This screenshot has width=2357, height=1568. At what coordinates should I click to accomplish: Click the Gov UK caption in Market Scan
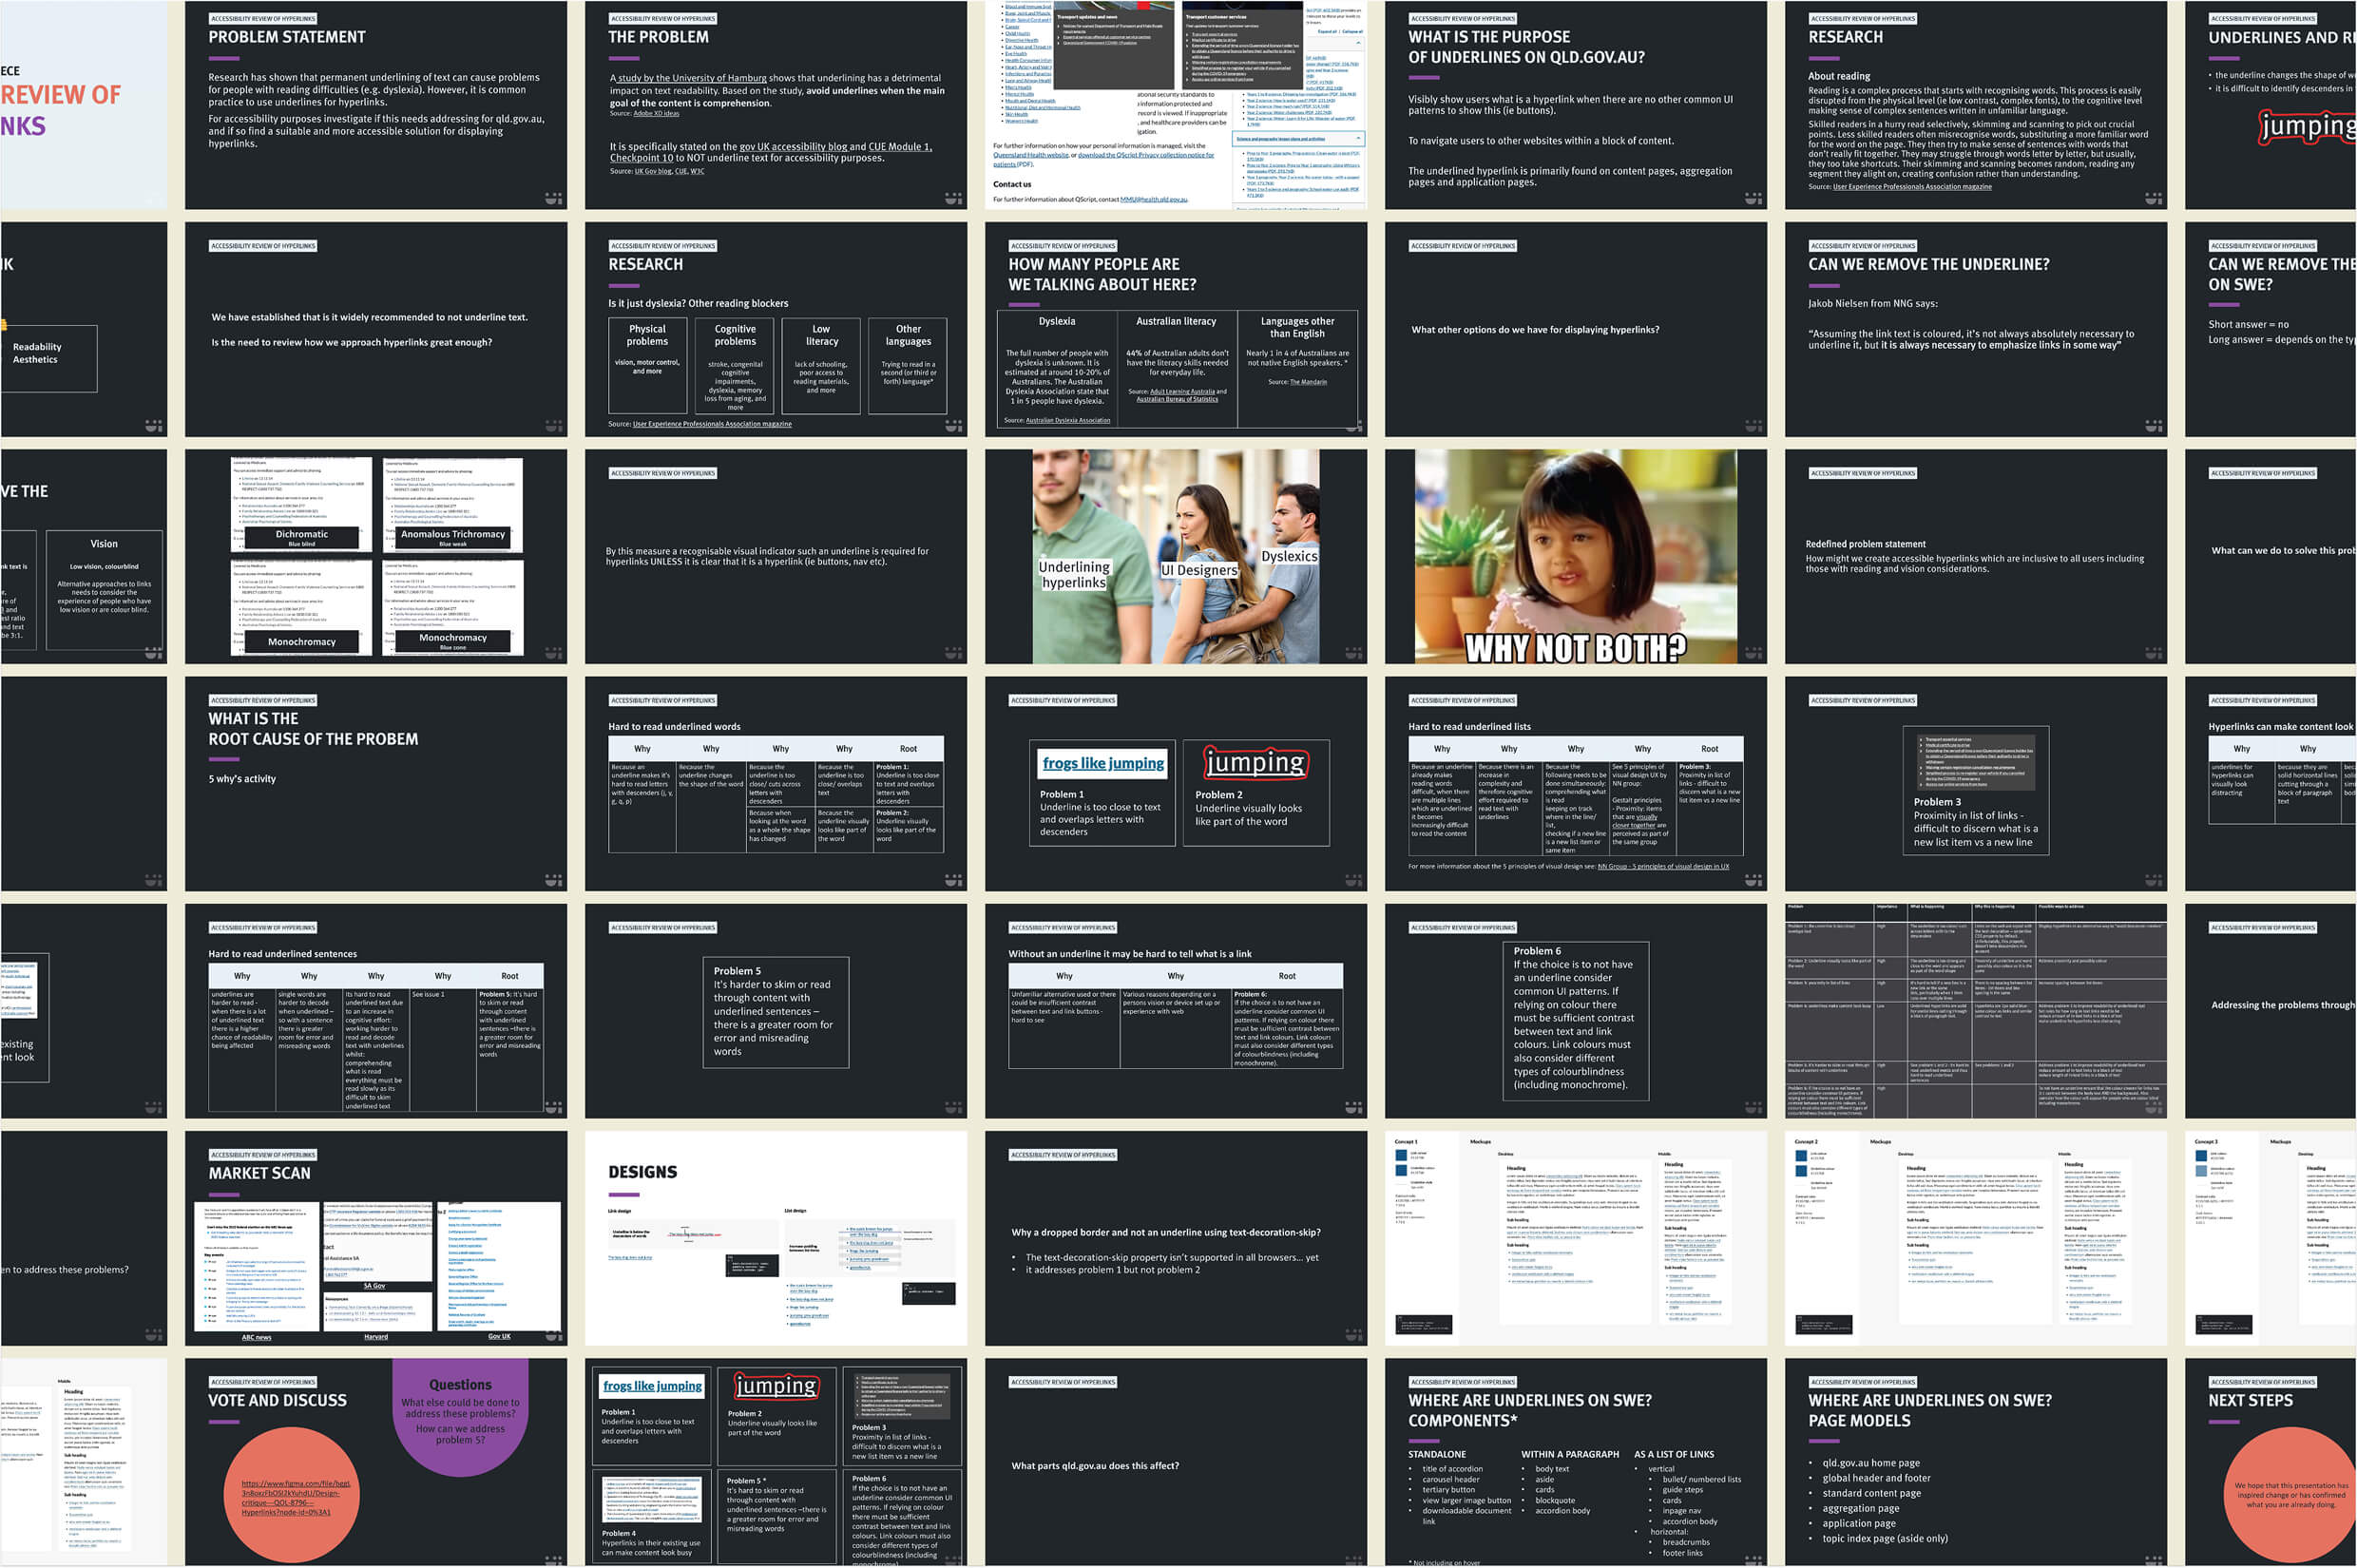(499, 1337)
